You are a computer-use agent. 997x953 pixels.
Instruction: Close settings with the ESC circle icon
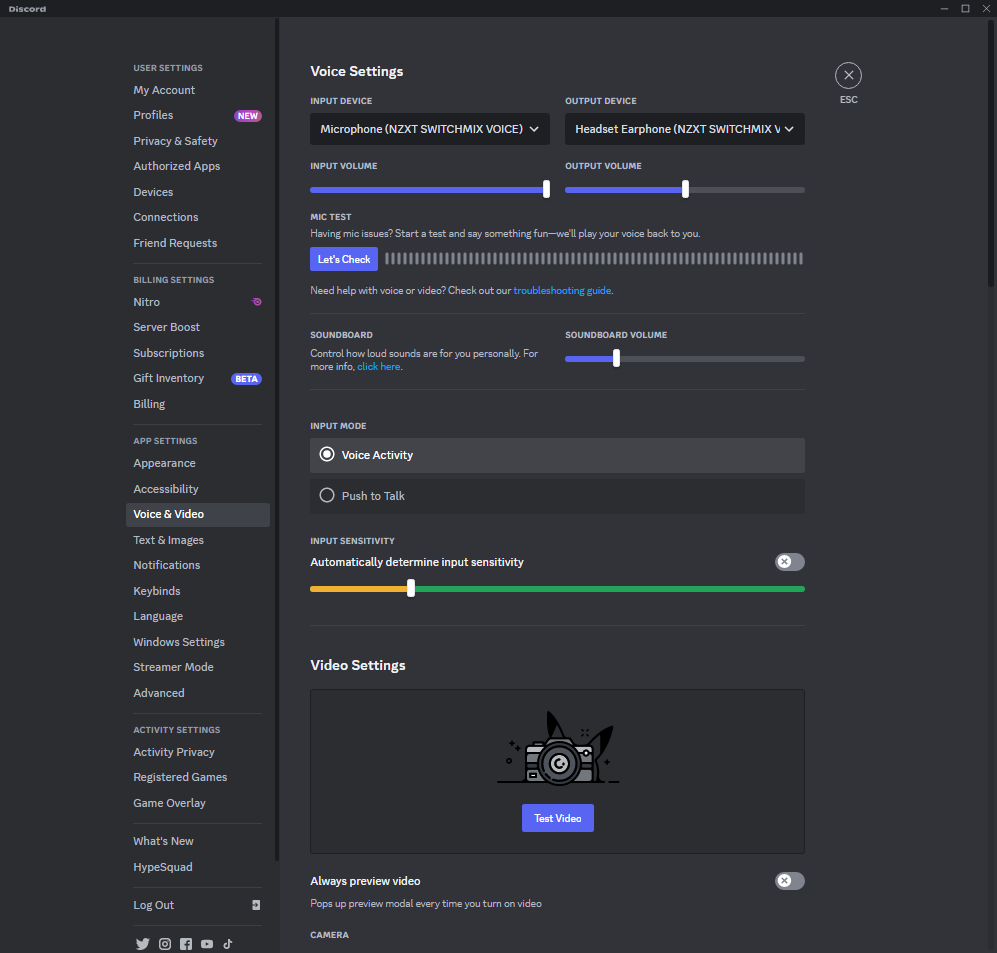(x=848, y=76)
